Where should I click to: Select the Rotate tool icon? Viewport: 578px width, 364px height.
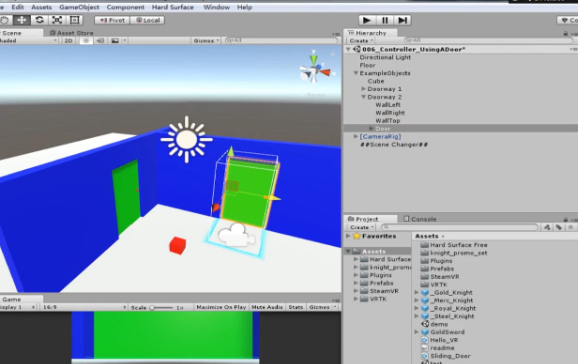(39, 20)
